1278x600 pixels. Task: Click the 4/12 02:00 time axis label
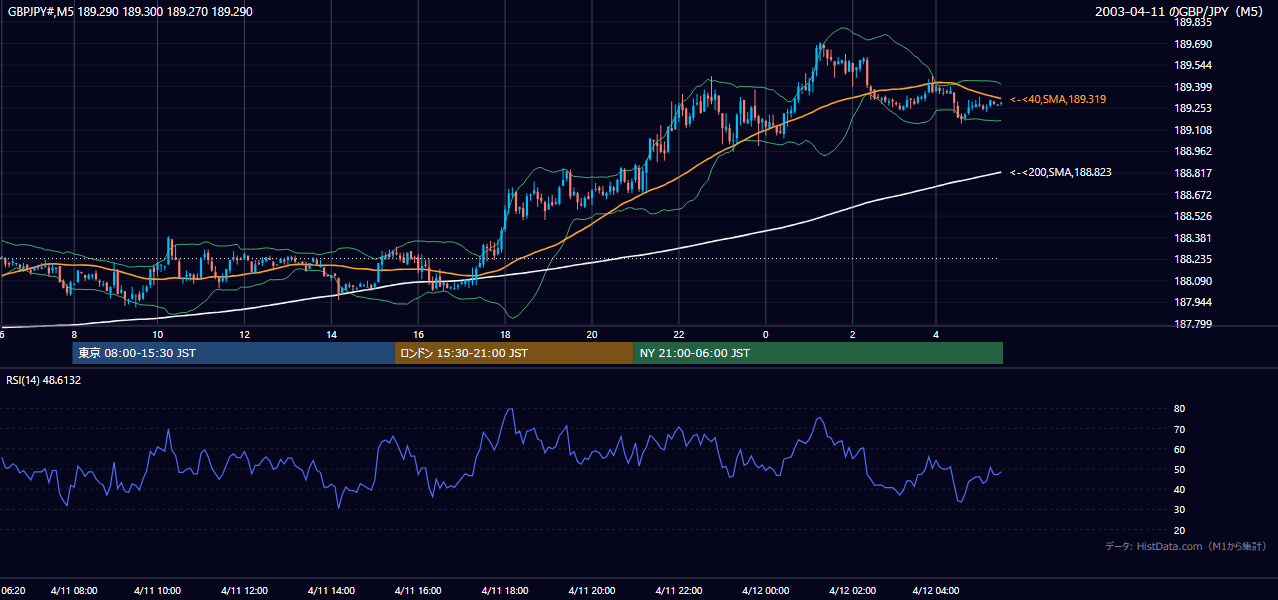tap(853, 591)
